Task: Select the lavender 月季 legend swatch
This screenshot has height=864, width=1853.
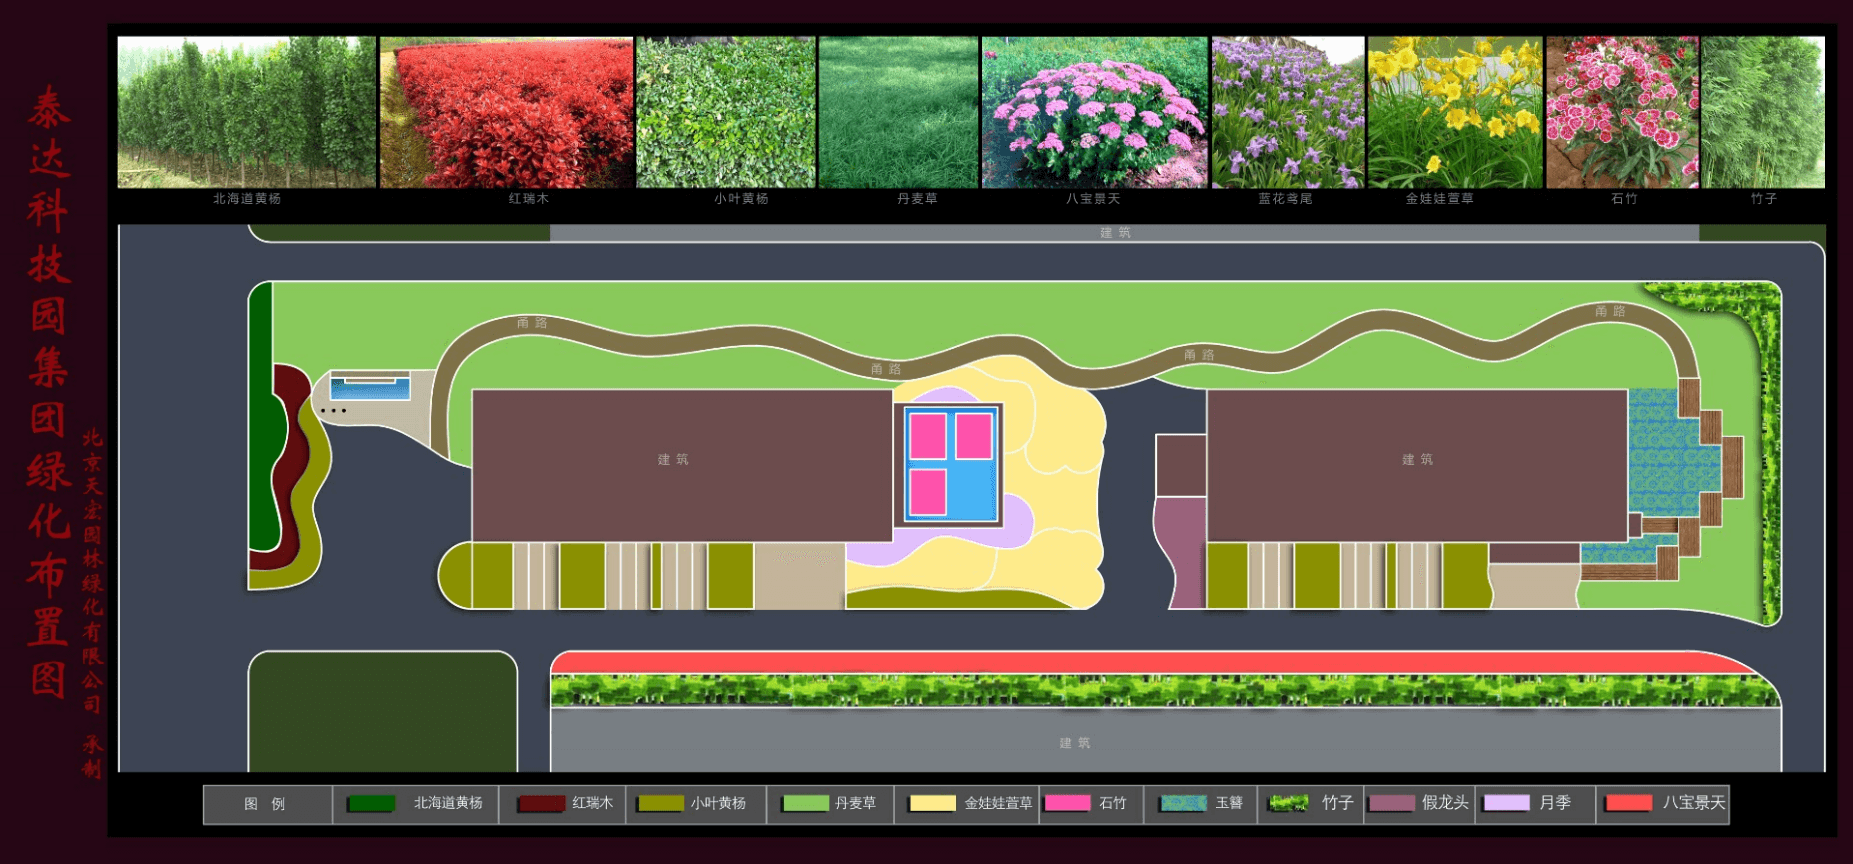Action: 1507,803
